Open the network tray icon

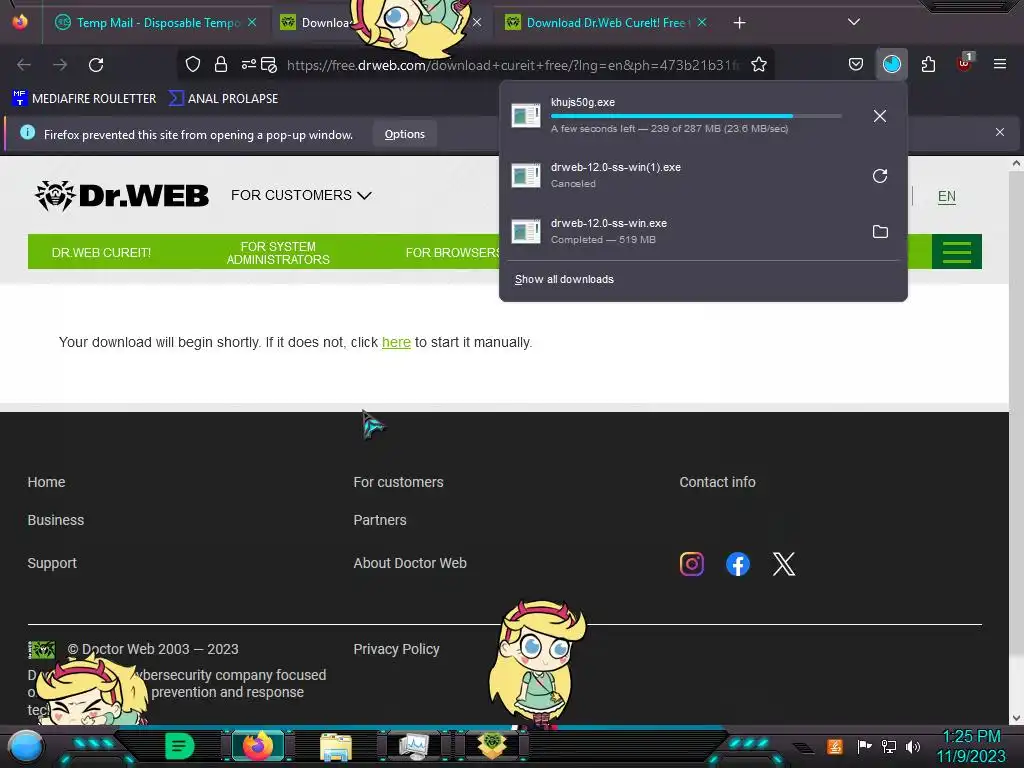(889, 746)
